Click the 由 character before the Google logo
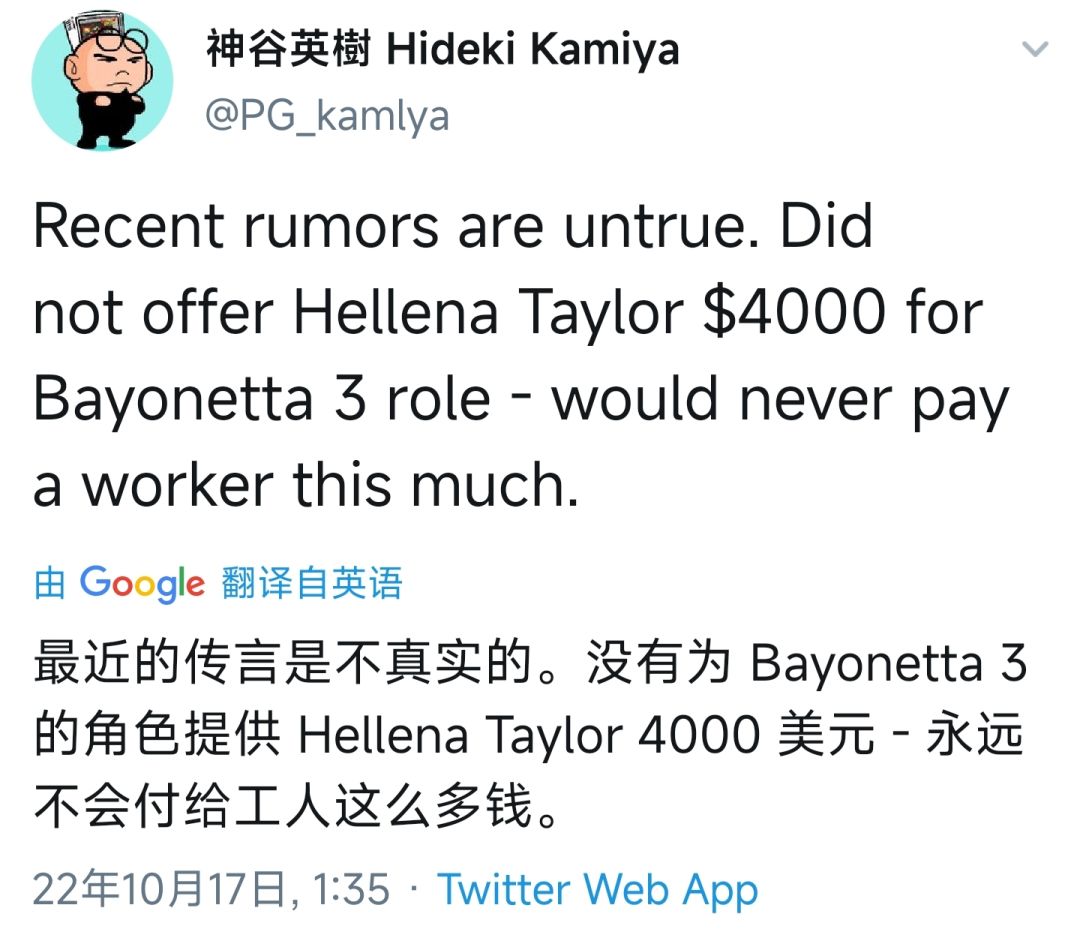 point(50,583)
